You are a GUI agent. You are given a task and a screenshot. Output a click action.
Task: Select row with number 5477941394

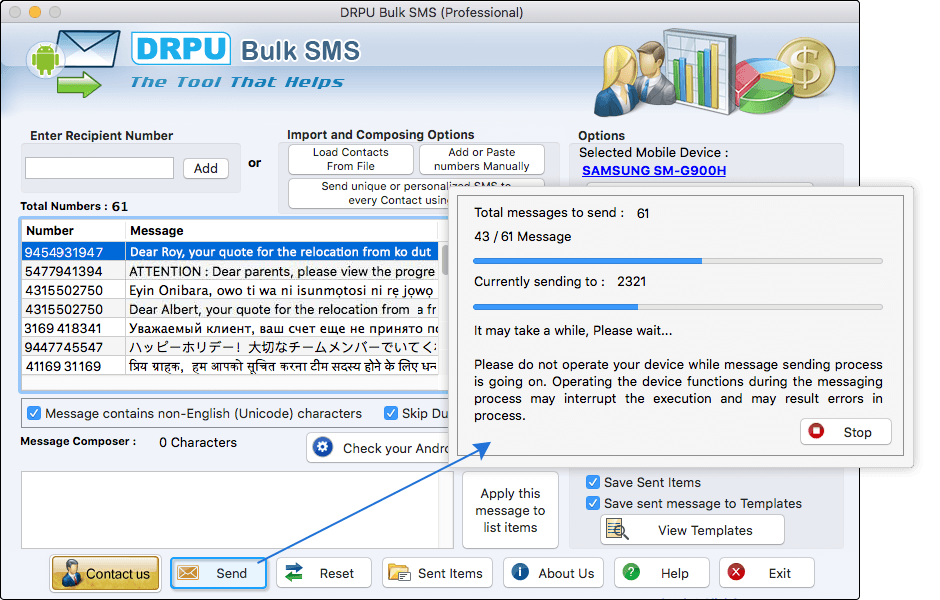[x=231, y=271]
